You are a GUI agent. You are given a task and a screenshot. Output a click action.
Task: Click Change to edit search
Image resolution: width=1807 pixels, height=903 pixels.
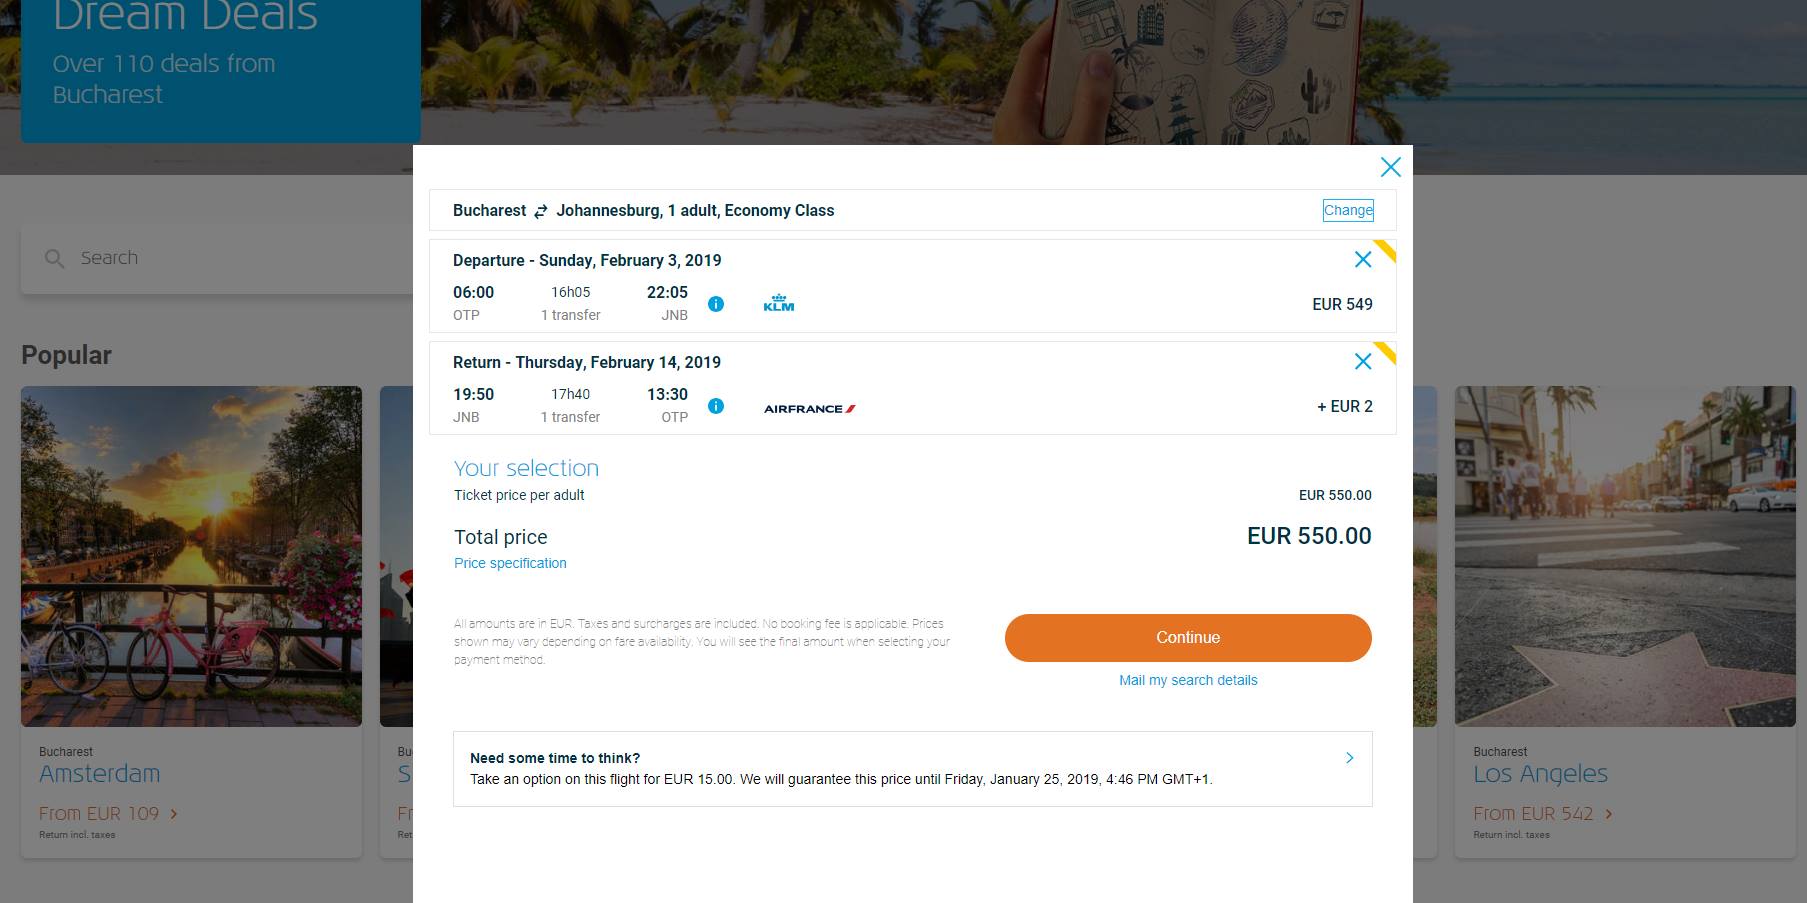1348,210
